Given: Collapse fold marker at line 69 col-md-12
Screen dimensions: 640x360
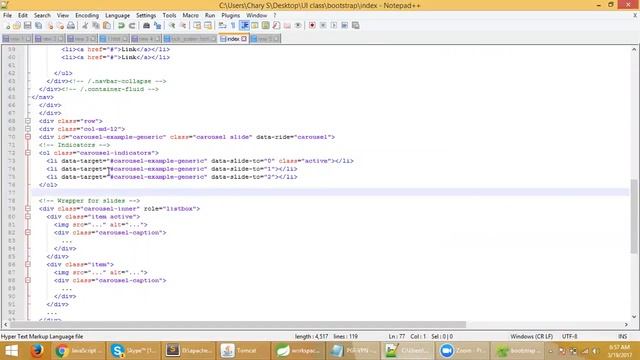Looking at the screenshot, I should 28,129.
